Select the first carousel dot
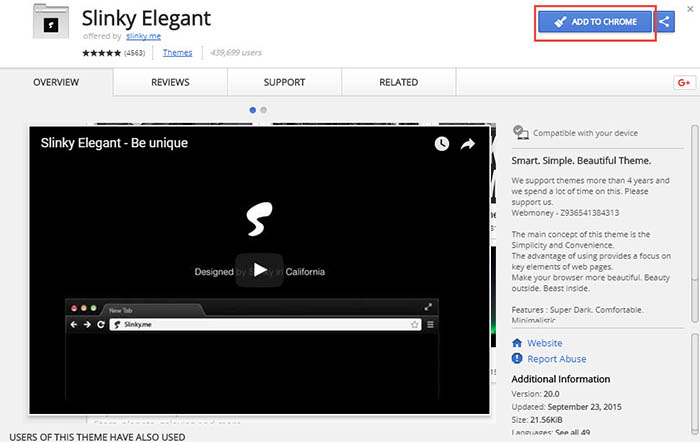Viewport: 700px width, 442px height. (253, 110)
